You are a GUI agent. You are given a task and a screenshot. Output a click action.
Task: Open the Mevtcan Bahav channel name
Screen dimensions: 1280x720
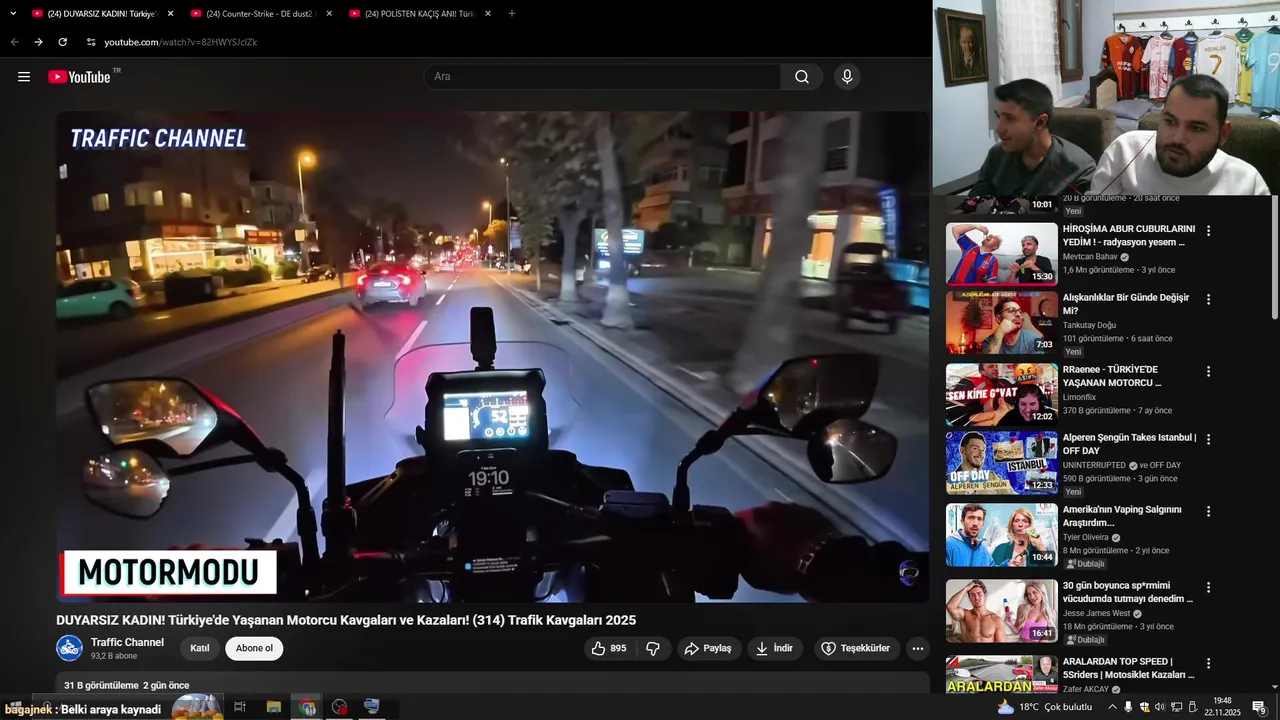1090,257
